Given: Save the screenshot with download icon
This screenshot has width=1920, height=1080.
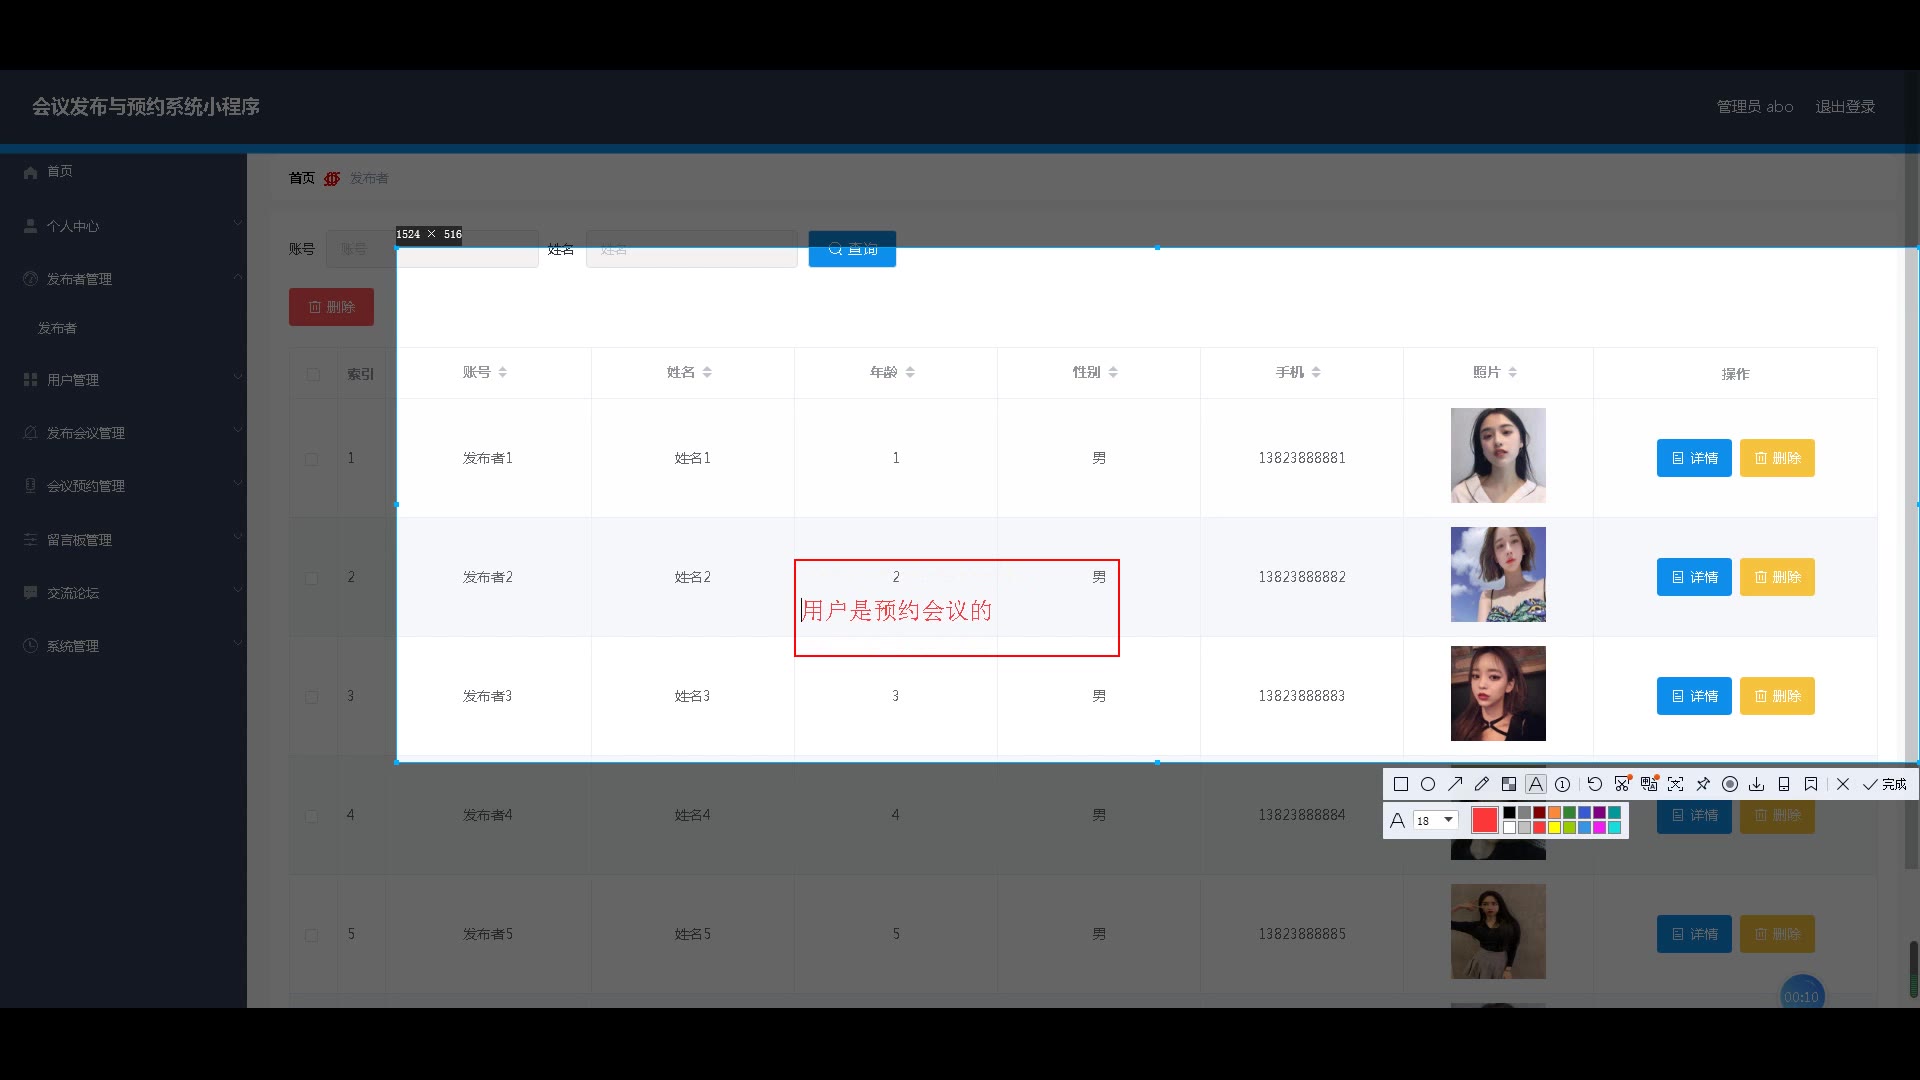Looking at the screenshot, I should tap(1757, 784).
